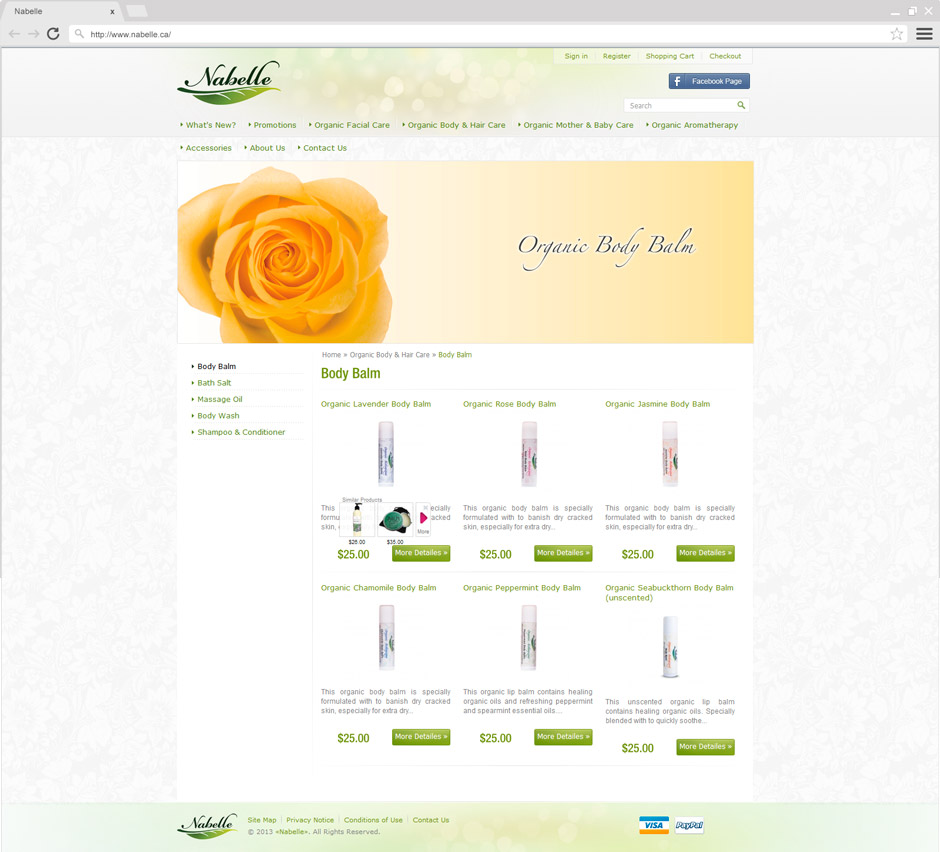Click More Detailes for Jasmine Body Balm

(x=705, y=553)
